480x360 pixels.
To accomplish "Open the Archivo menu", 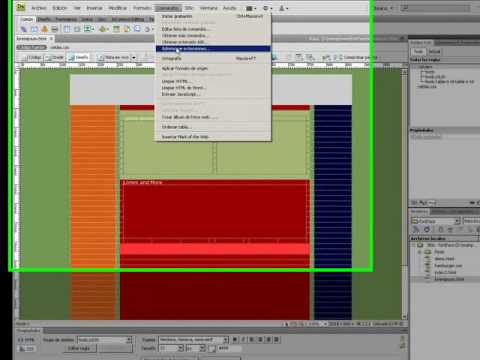I will pos(39,8).
